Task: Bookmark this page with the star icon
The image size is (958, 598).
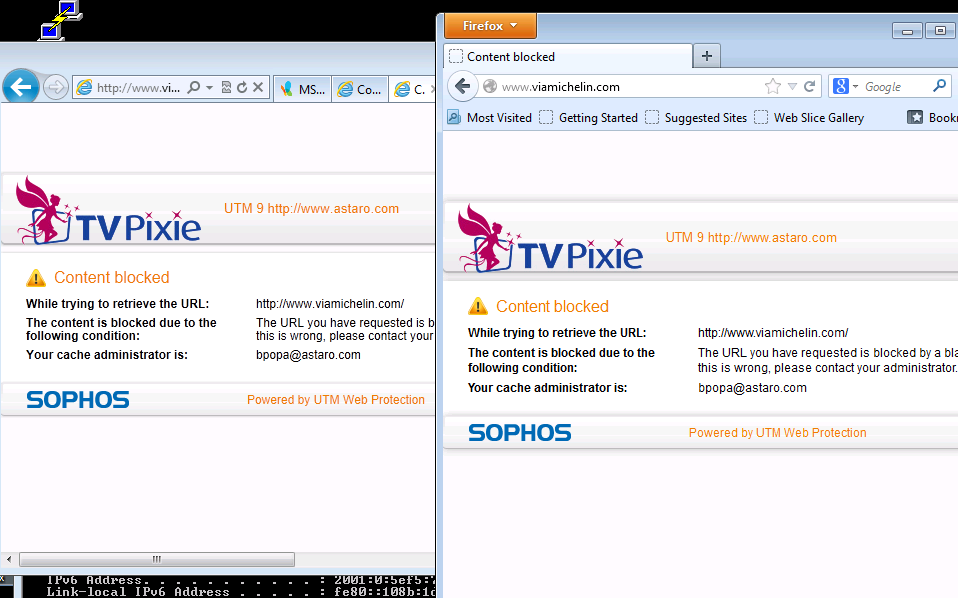Action: tap(773, 86)
